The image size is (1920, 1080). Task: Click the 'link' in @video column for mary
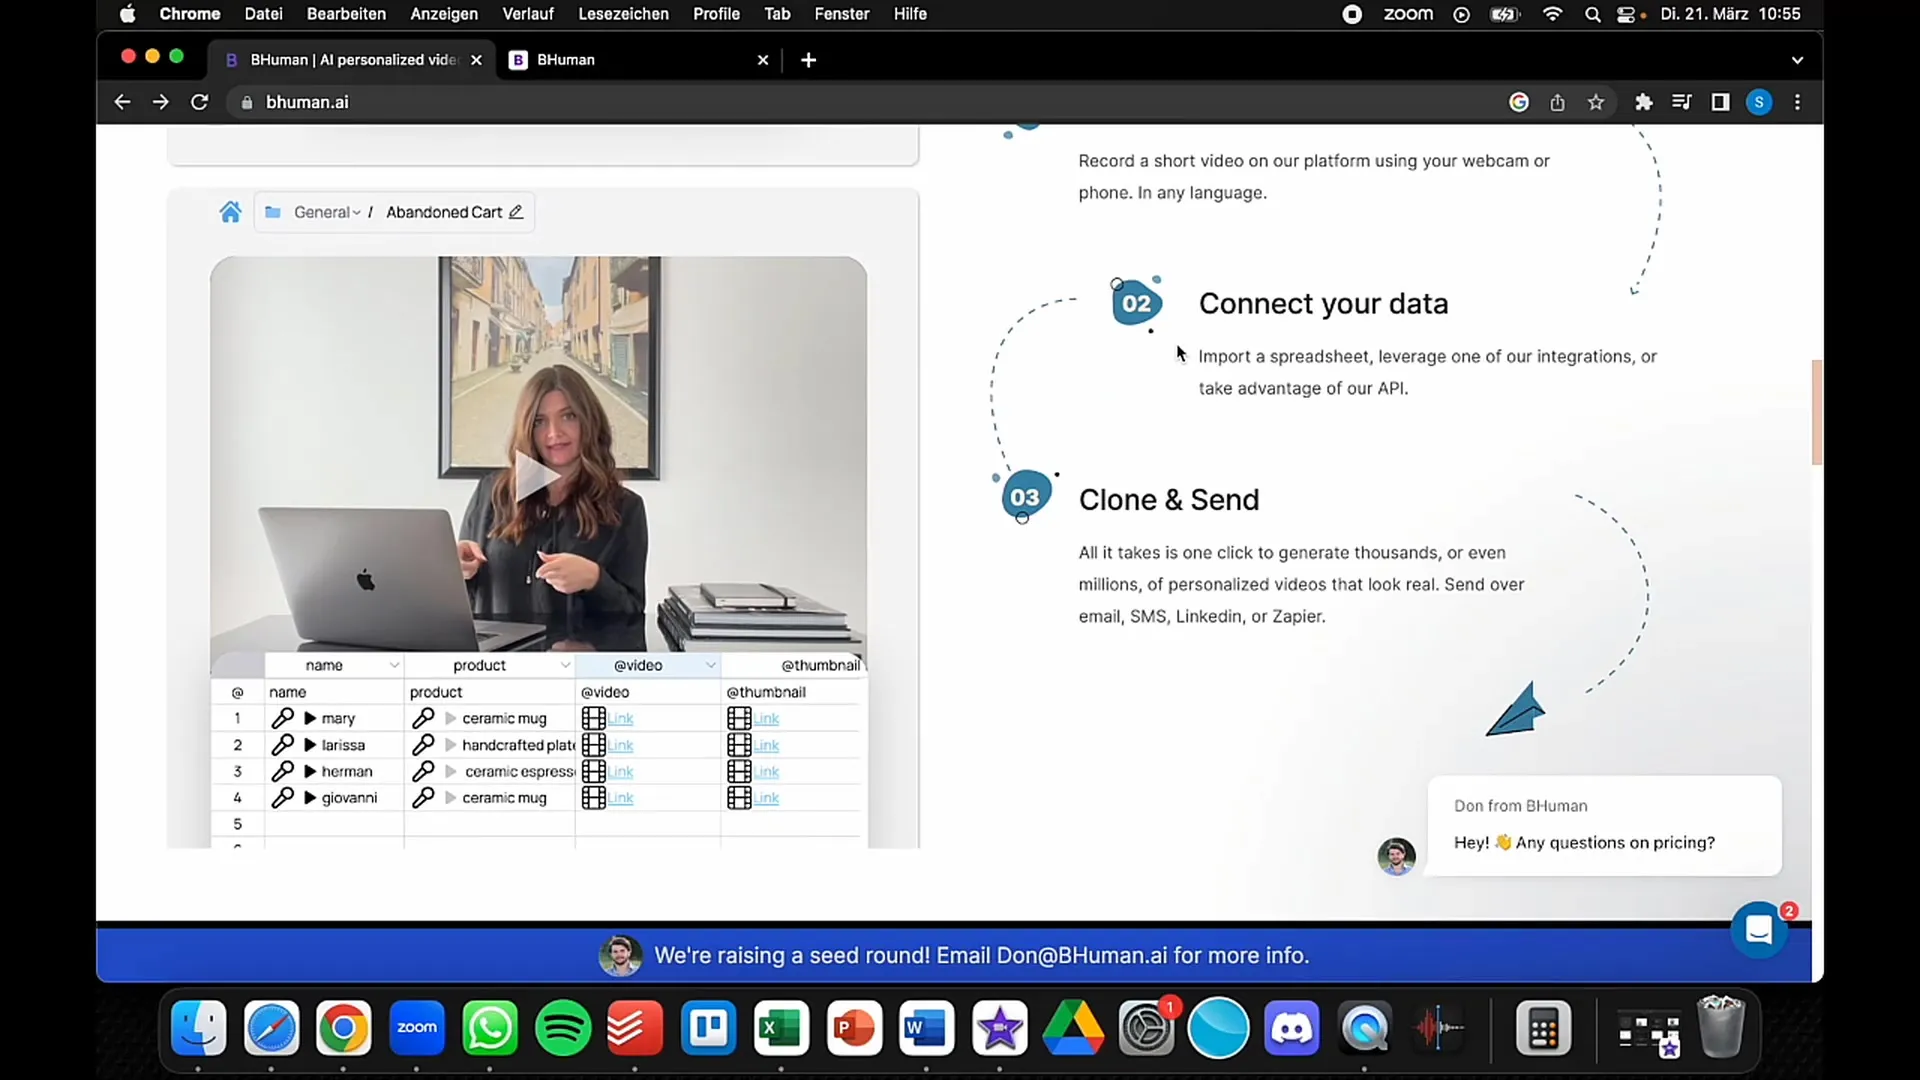coord(621,717)
